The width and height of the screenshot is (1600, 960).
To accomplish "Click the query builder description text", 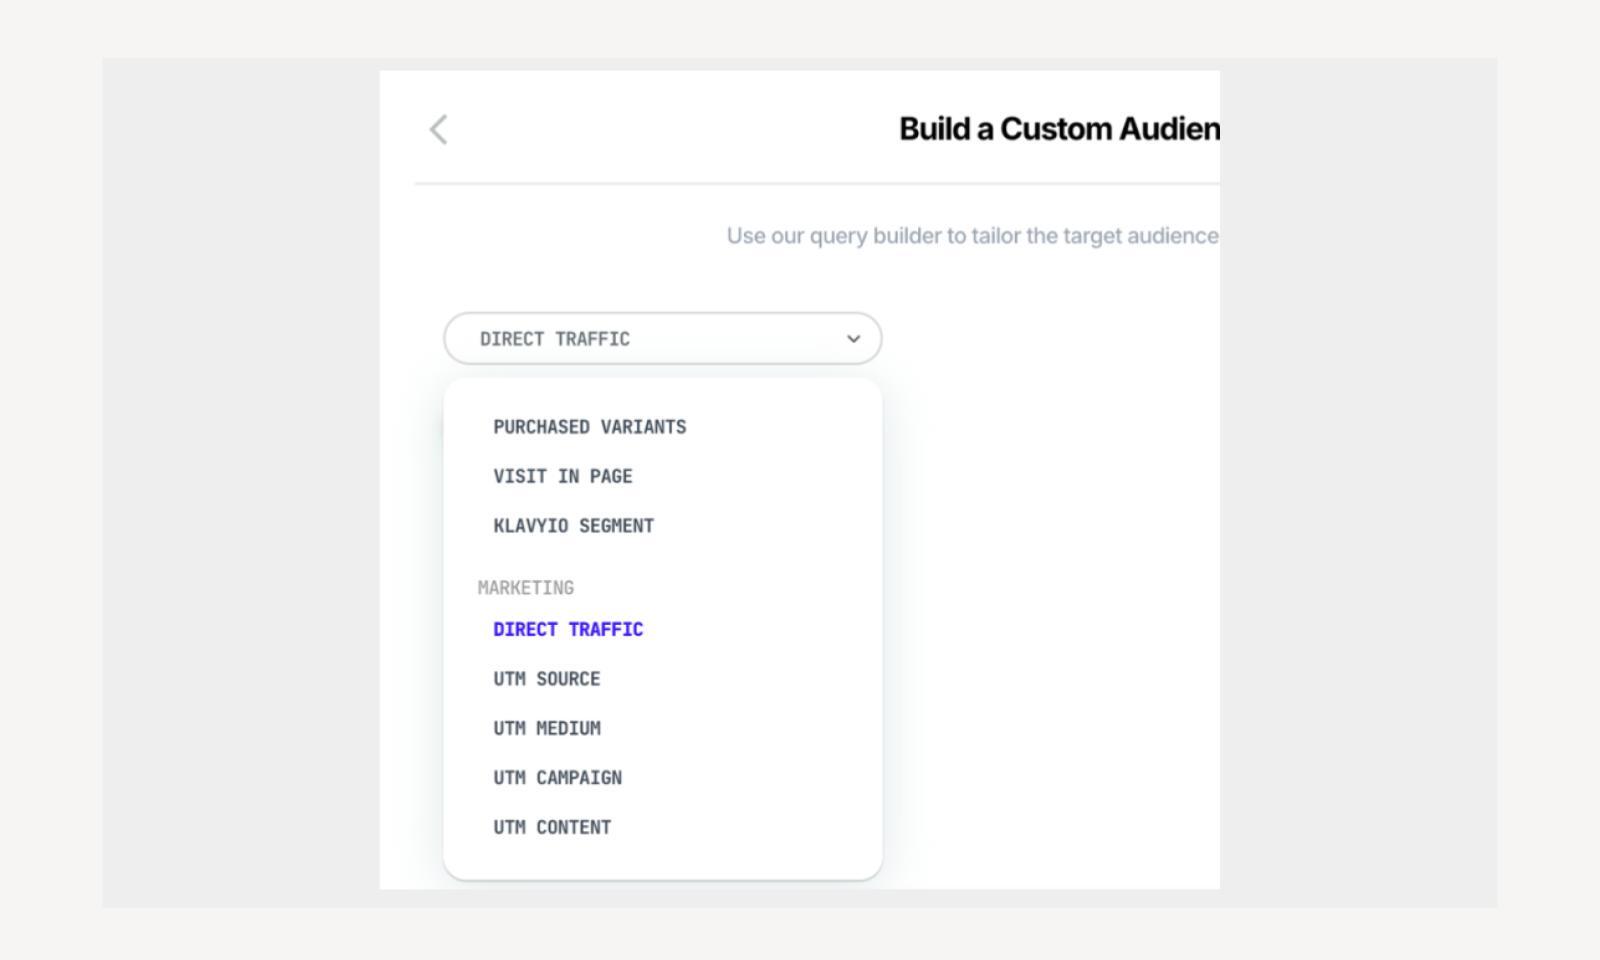I will pyautogui.click(x=972, y=236).
